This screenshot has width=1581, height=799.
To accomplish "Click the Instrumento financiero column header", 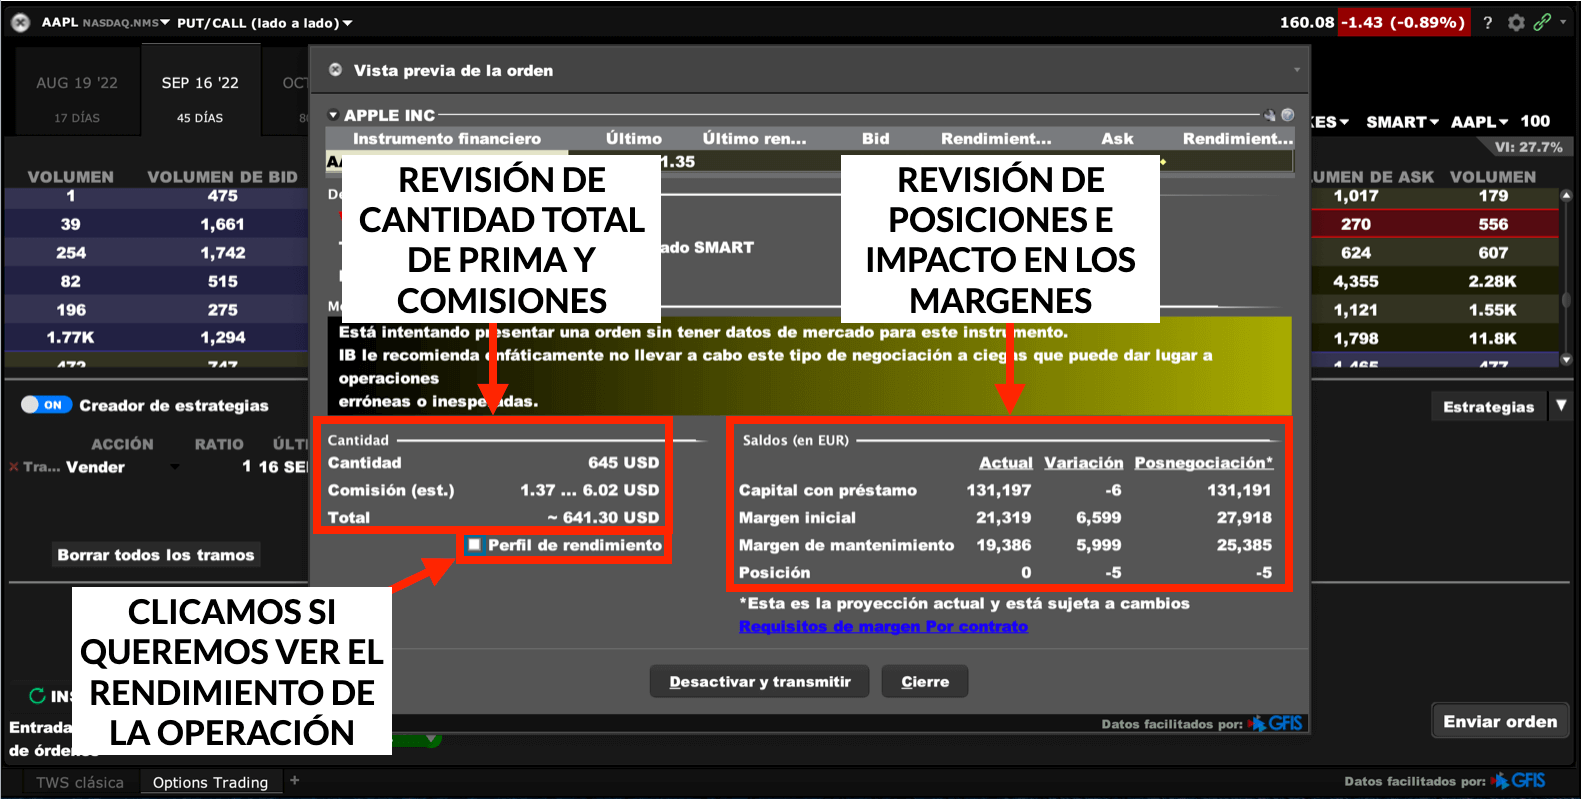I will (x=447, y=138).
